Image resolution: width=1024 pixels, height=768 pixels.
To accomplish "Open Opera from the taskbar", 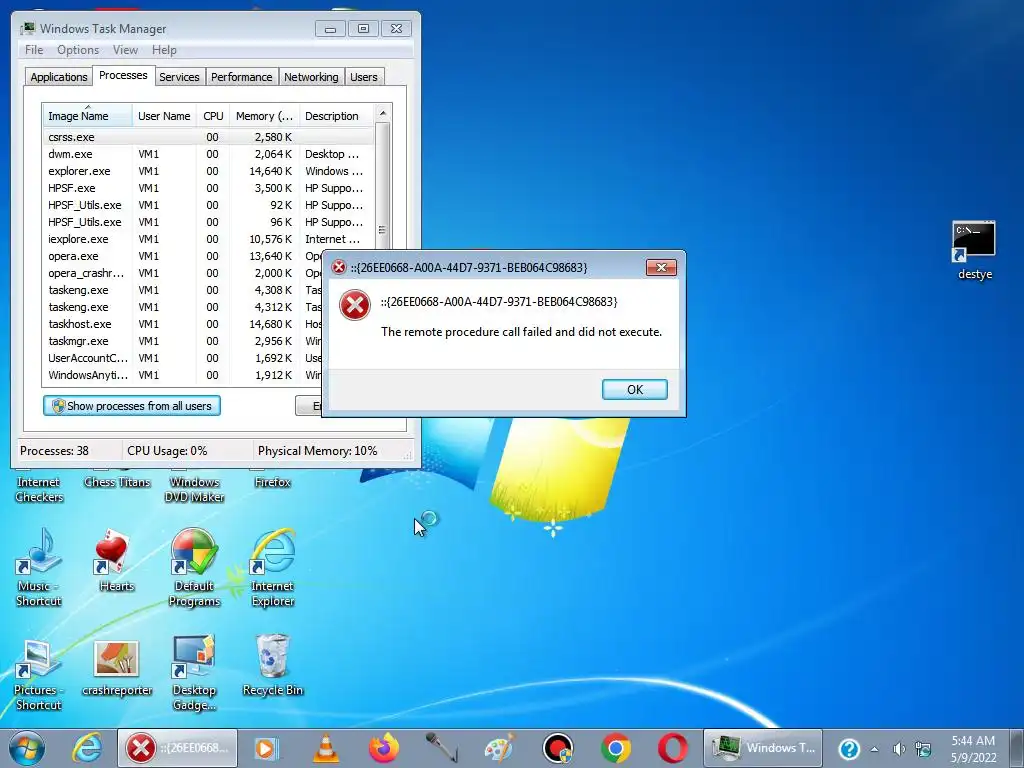I will coord(673,748).
